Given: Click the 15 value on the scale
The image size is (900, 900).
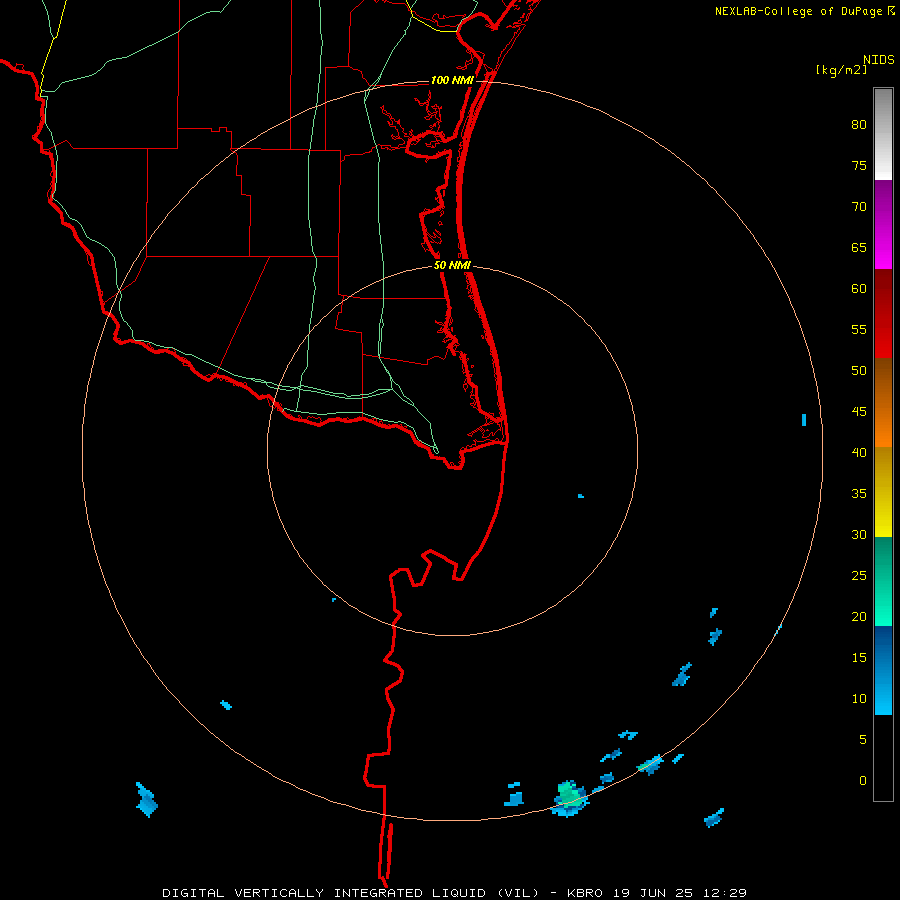Looking at the screenshot, I should click(x=859, y=658).
